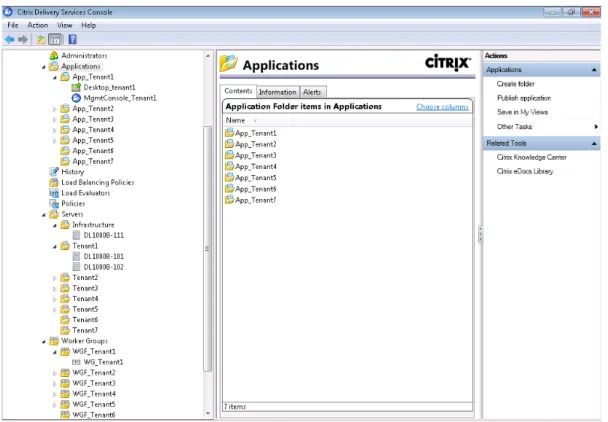This screenshot has width=608, height=422.
Task: Click App_Tenant3 folder icon in Contents list
Action: point(230,155)
